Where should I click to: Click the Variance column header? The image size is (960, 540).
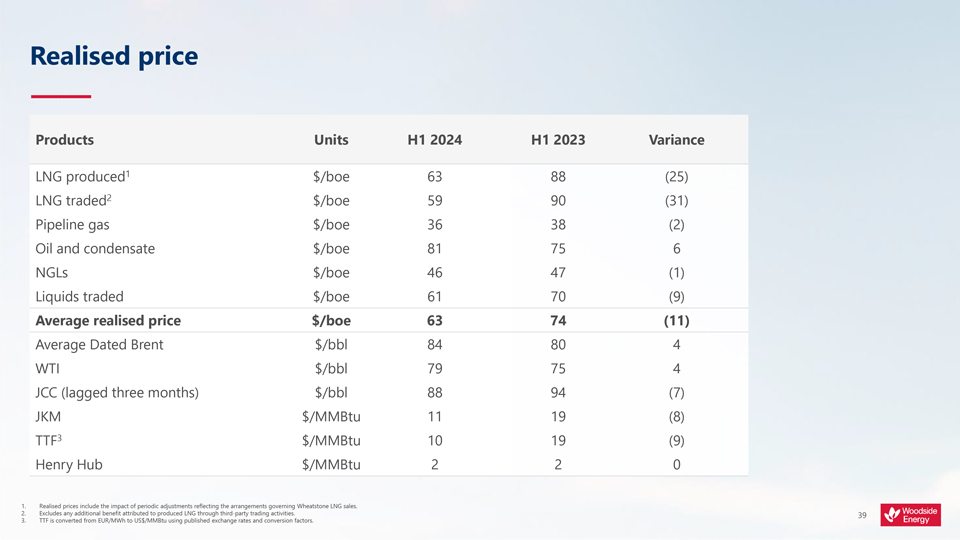coord(676,140)
